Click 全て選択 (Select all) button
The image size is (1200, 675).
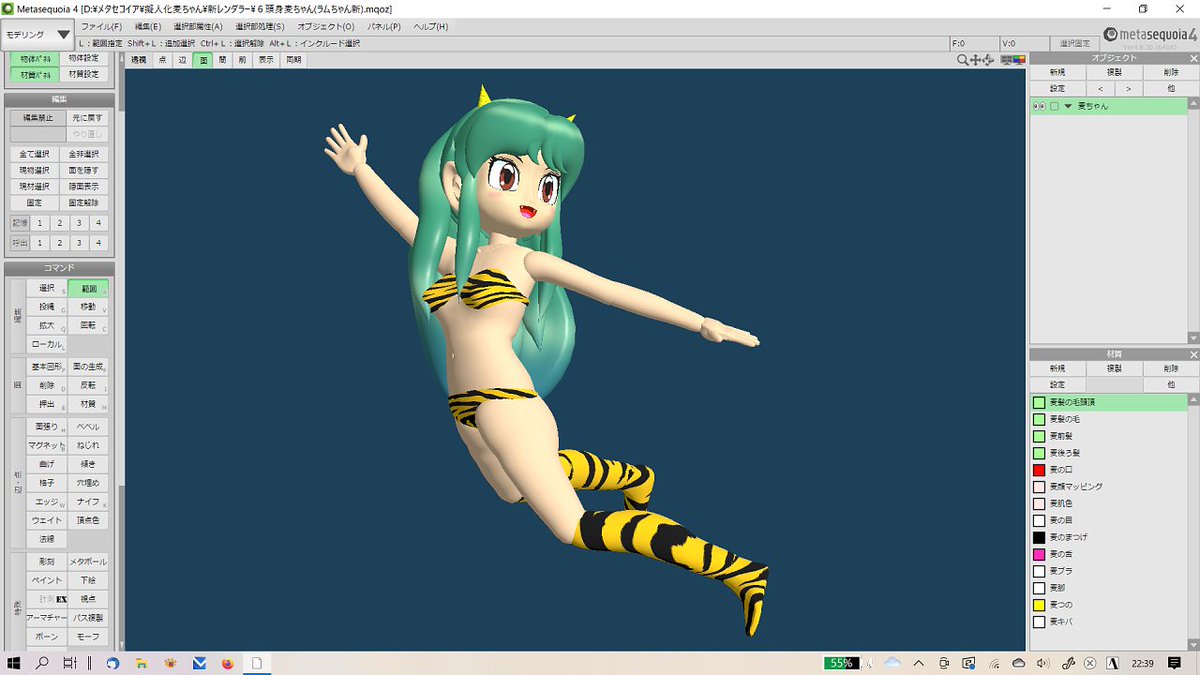pos(37,154)
